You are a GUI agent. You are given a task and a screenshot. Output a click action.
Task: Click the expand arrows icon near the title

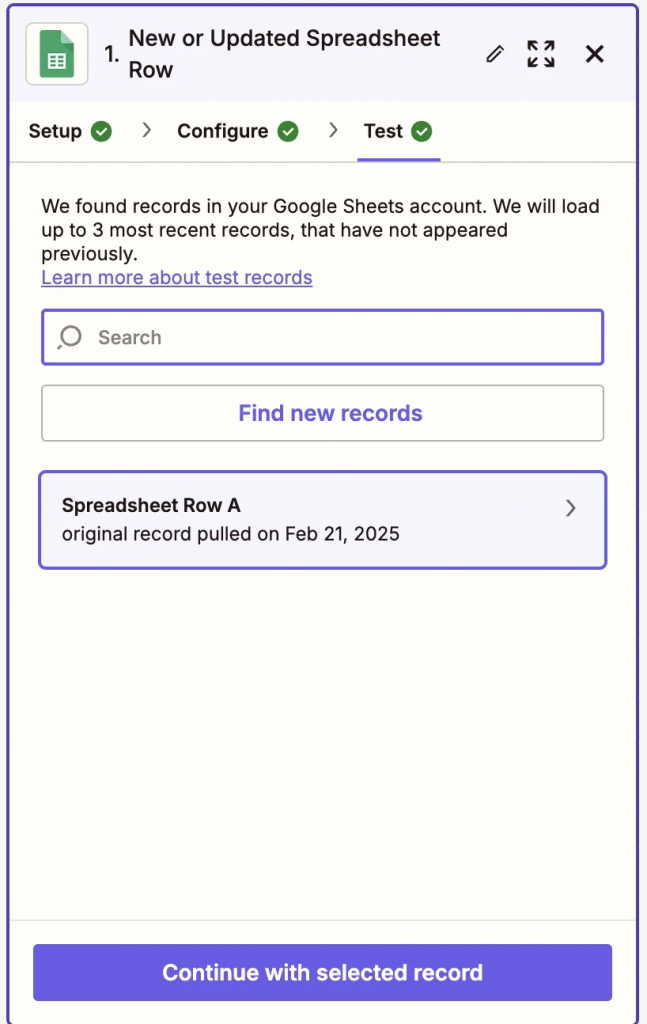541,55
